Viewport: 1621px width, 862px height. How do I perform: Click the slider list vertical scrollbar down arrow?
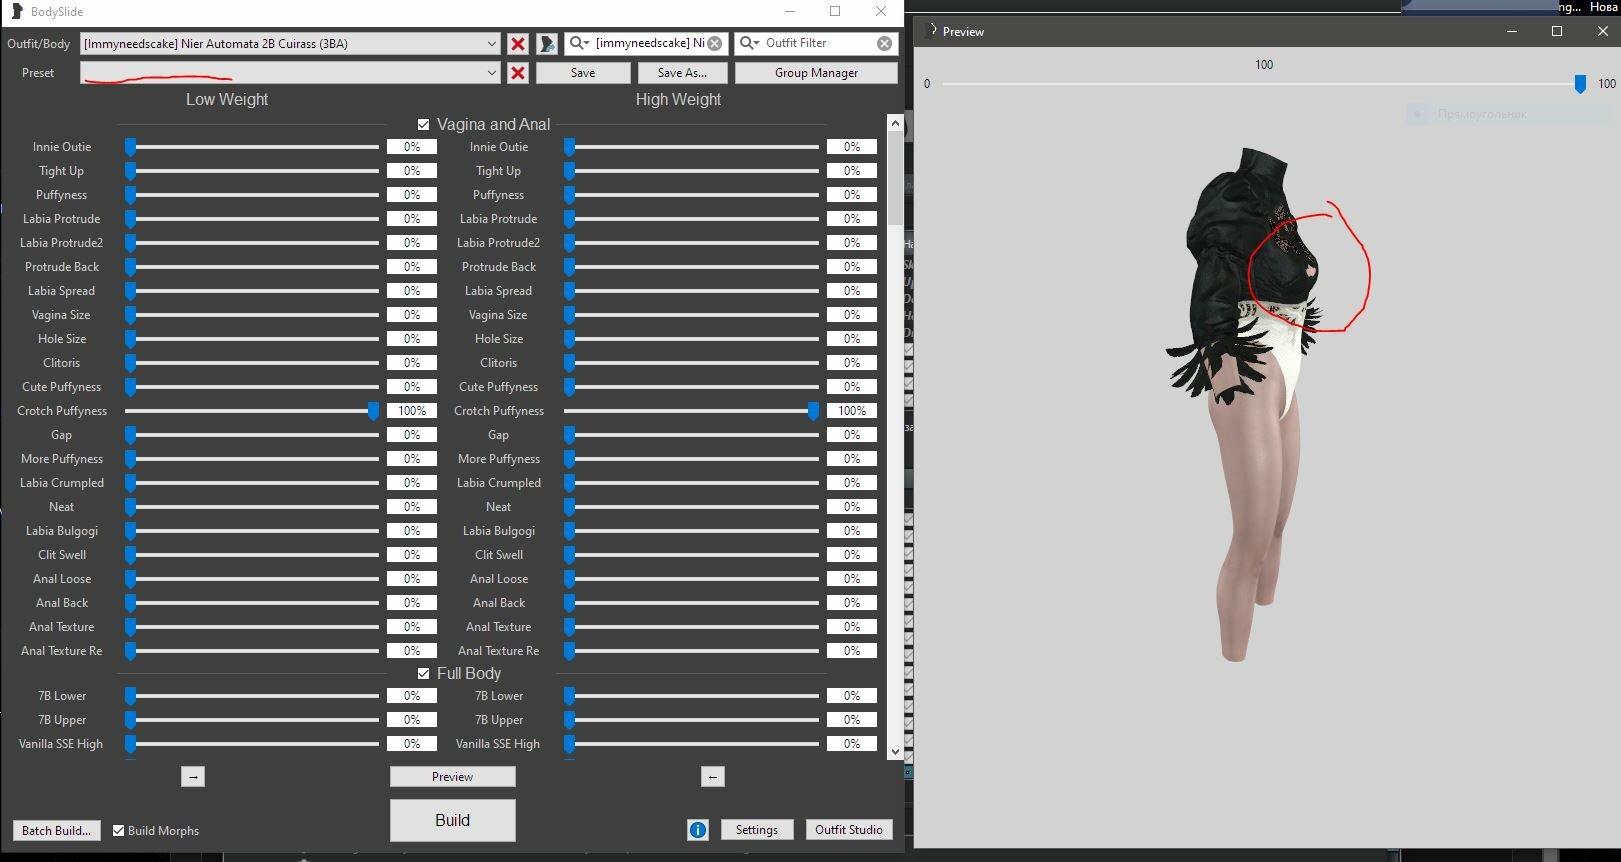pyautogui.click(x=895, y=752)
